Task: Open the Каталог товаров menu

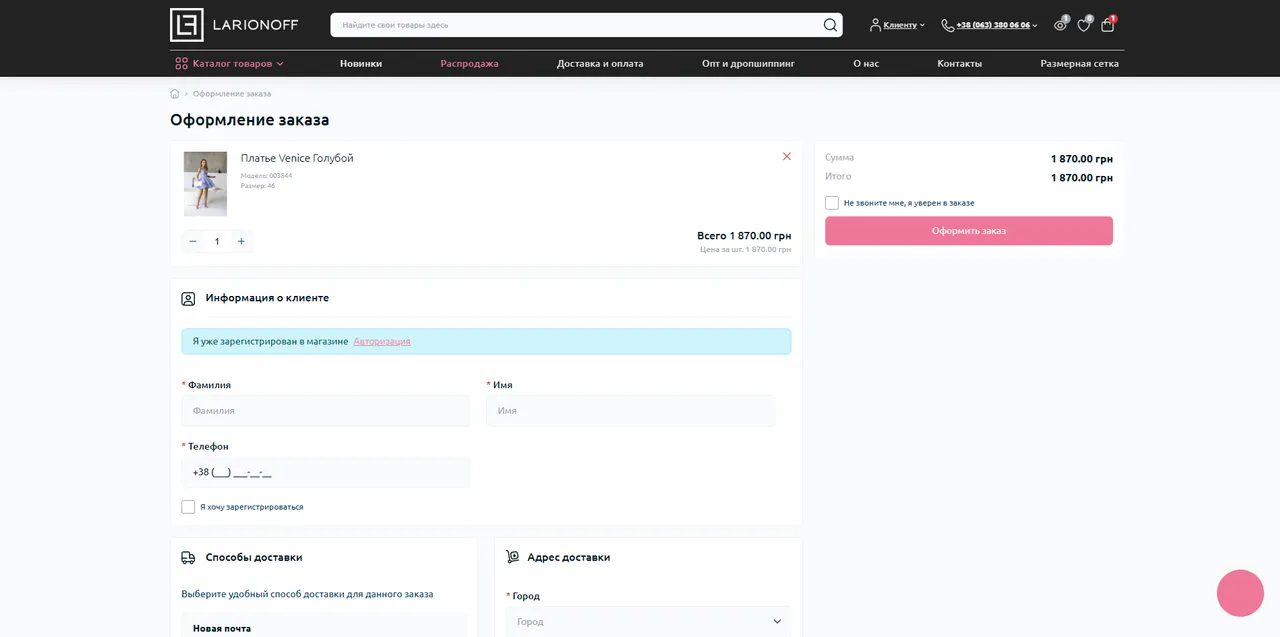Action: pyautogui.click(x=229, y=63)
